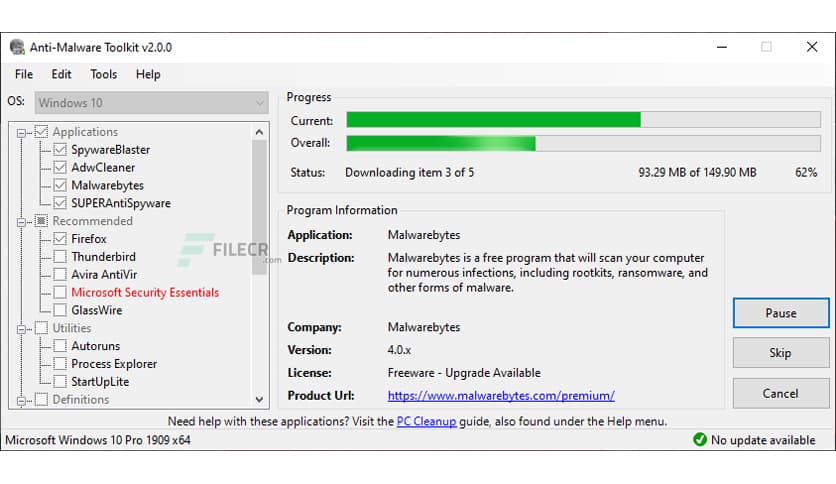The image size is (836, 484).
Task: Open the OS Windows 10 dropdown
Action: click(151, 103)
